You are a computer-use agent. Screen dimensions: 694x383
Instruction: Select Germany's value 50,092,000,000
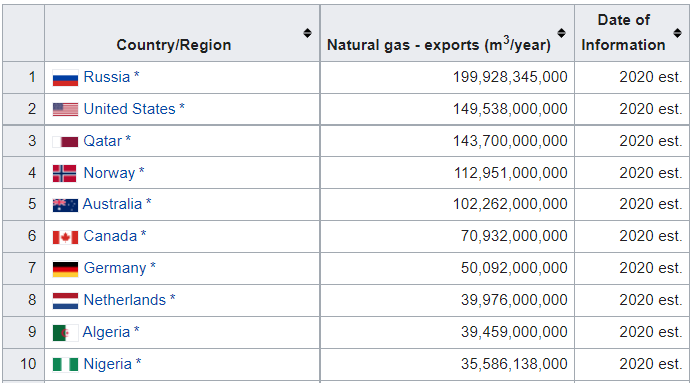(x=514, y=268)
